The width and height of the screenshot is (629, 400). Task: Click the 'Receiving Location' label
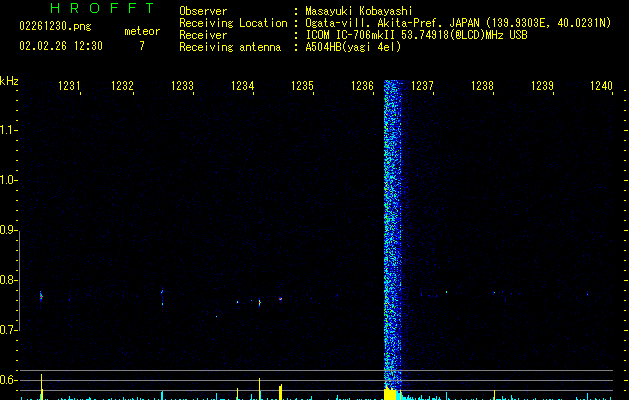coord(233,23)
